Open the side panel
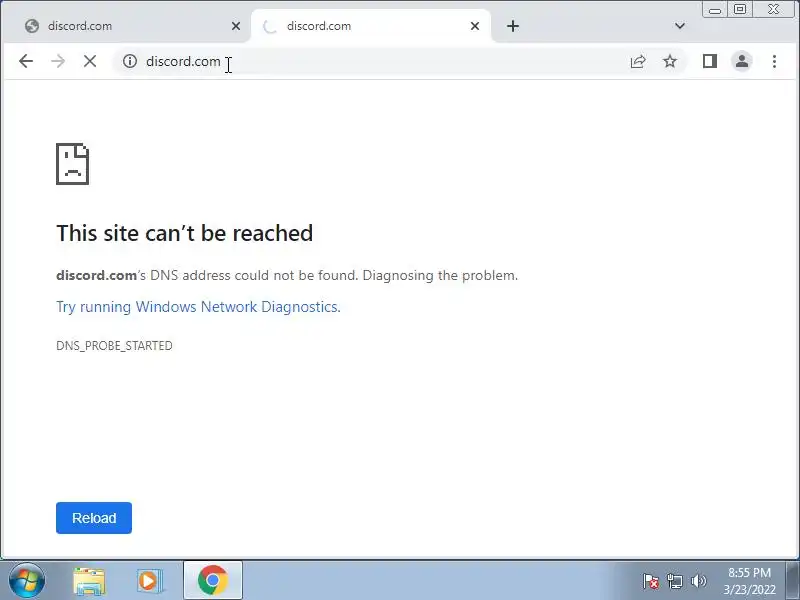The height and width of the screenshot is (600, 800). pyautogui.click(x=710, y=61)
